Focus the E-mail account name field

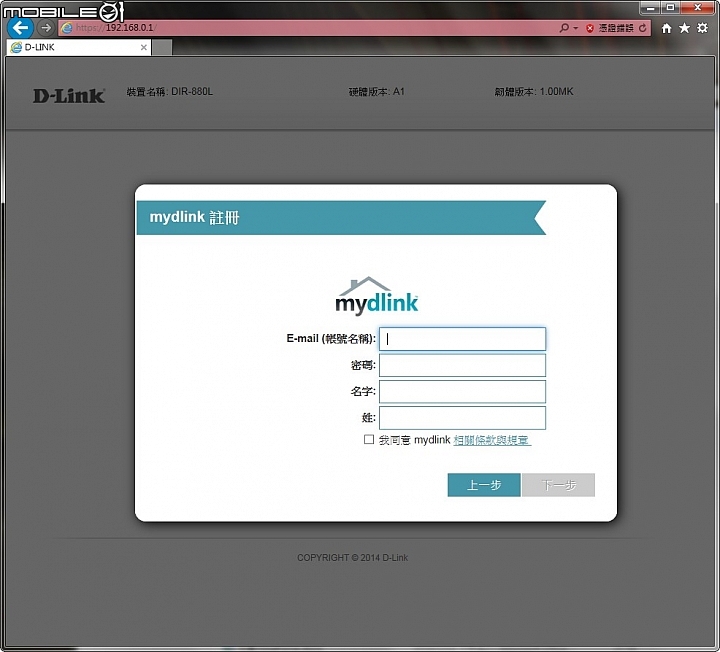(462, 339)
